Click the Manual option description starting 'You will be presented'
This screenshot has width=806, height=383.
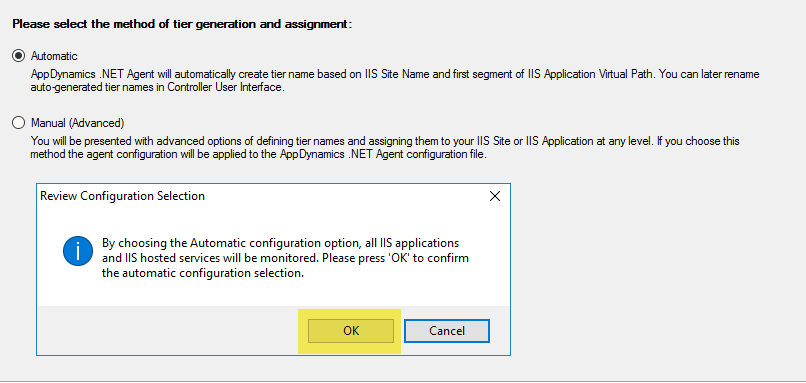click(385, 148)
